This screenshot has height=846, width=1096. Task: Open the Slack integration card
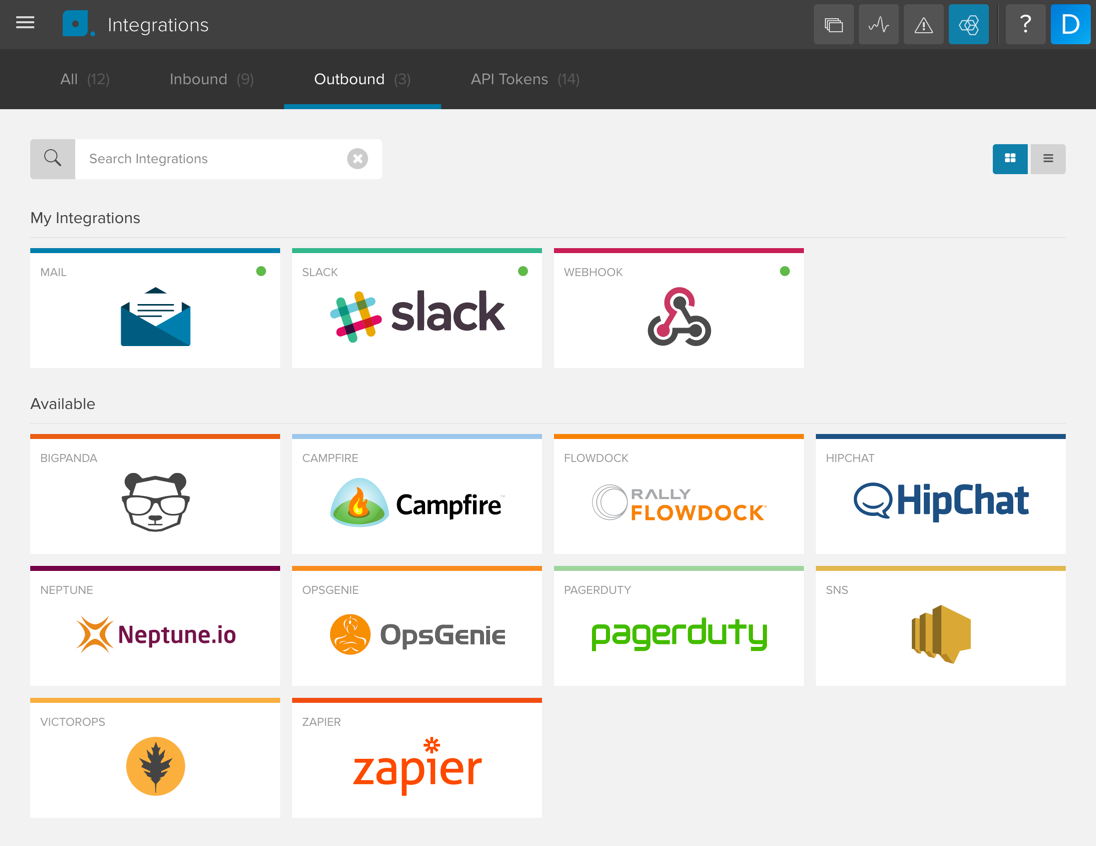point(417,310)
